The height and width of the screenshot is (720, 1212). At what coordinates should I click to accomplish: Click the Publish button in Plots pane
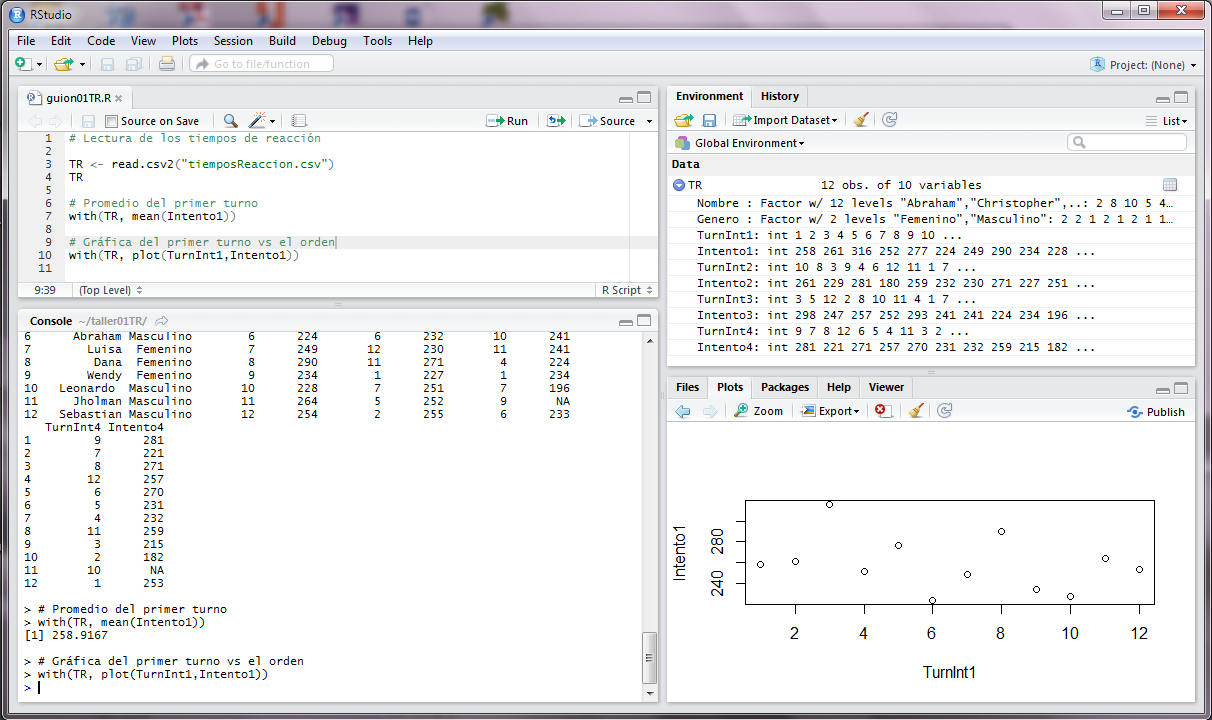[x=1155, y=411]
